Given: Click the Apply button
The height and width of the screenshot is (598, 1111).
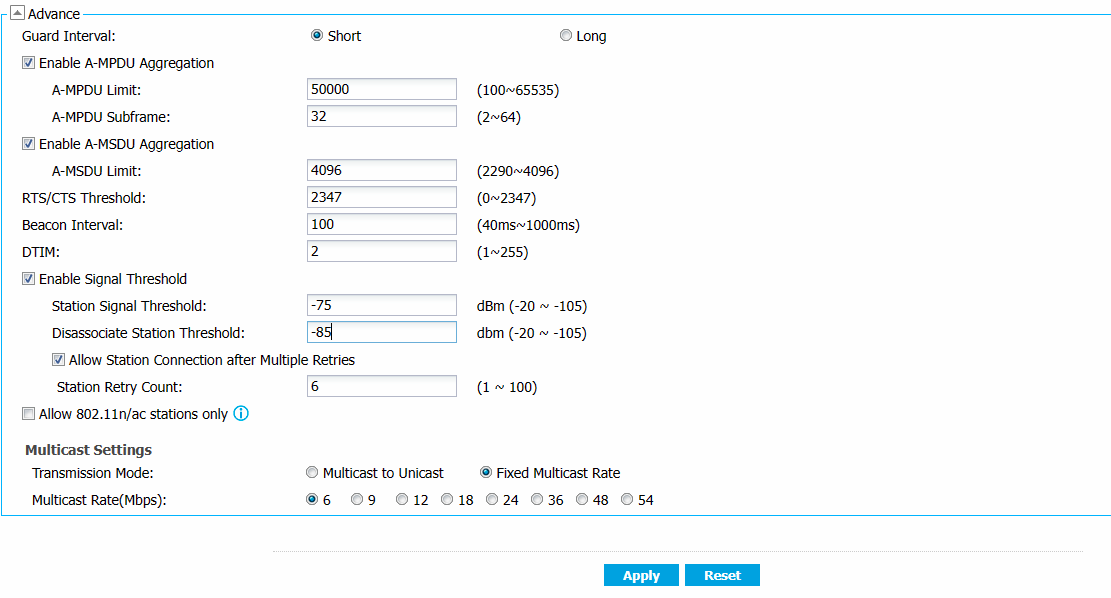Looking at the screenshot, I should click(641, 575).
